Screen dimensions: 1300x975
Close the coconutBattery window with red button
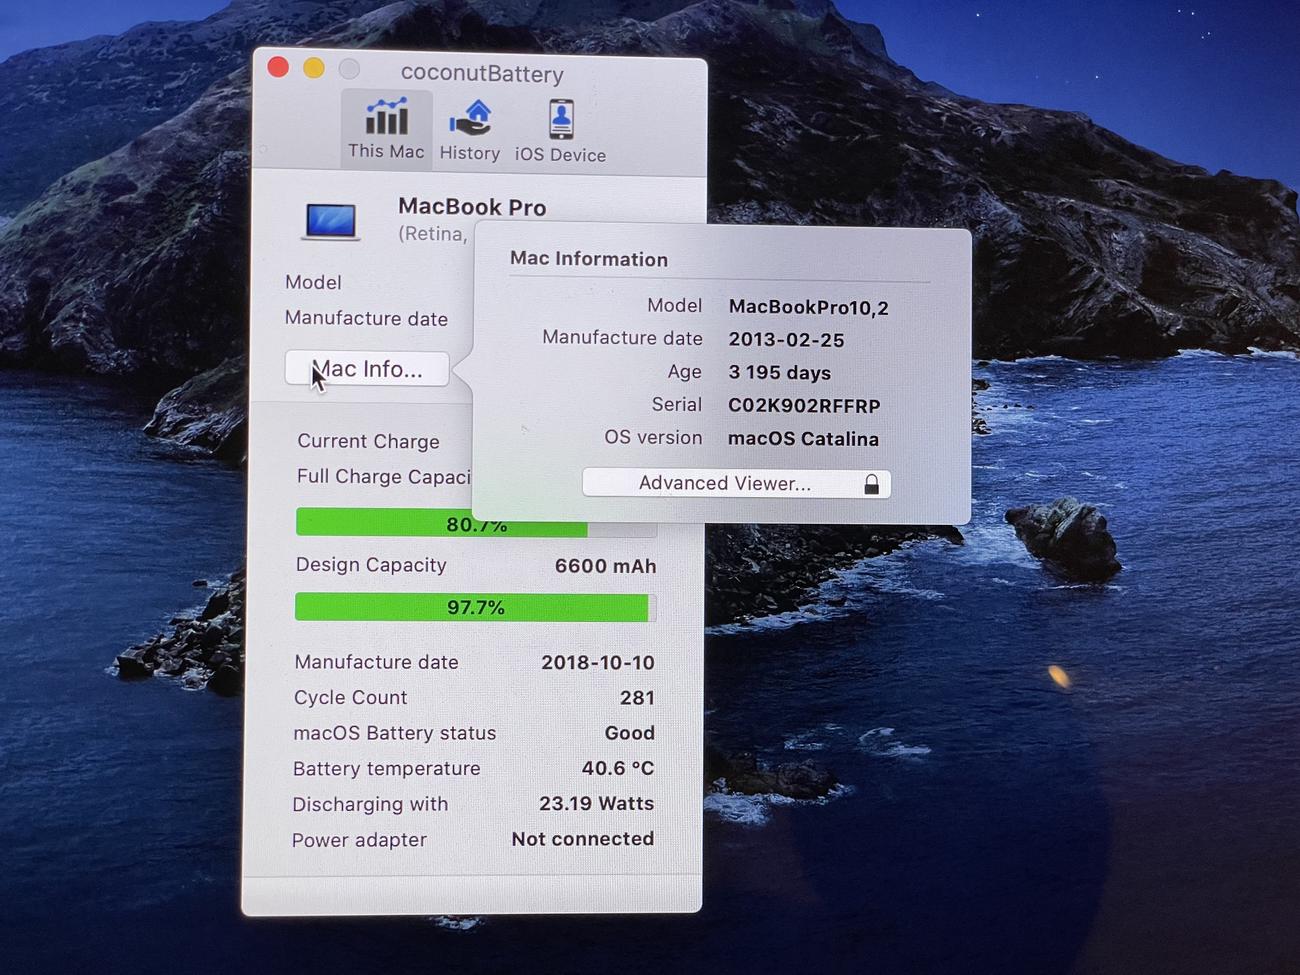tap(279, 67)
